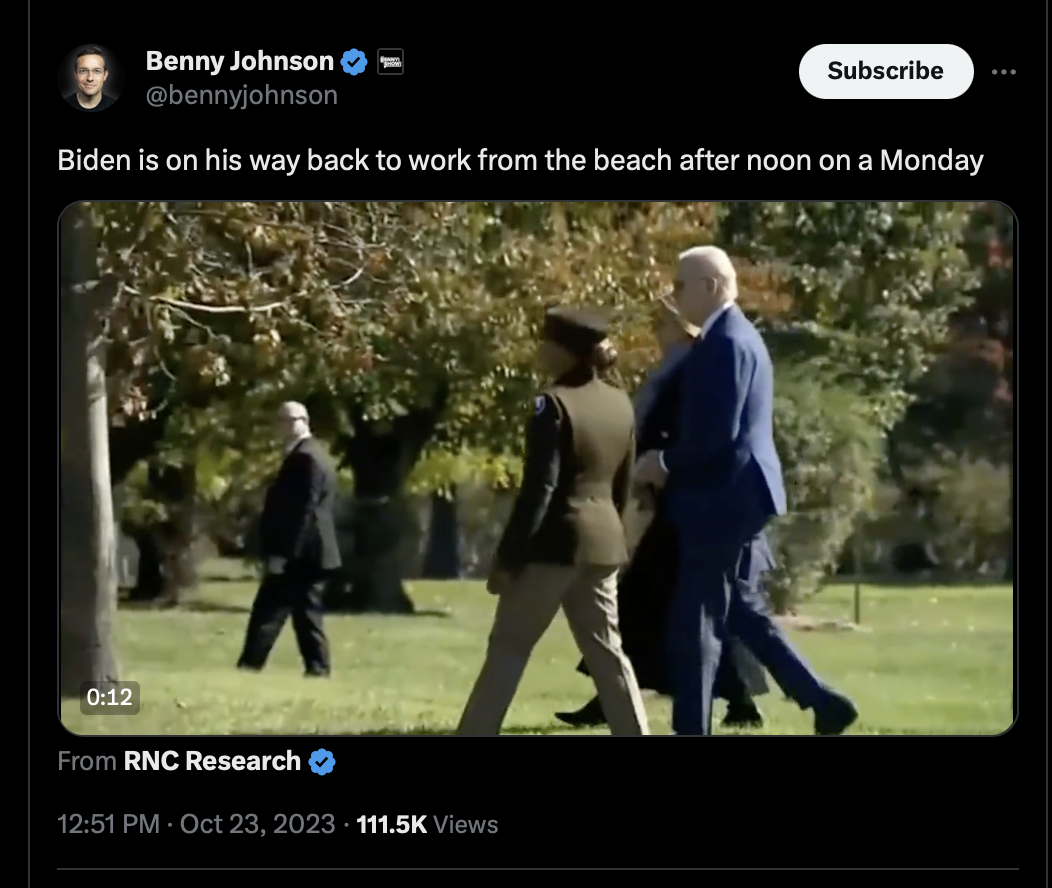Screen dimensions: 1052x888
Task: Click the 0:12 video duration label
Action: pyautogui.click(x=110, y=698)
